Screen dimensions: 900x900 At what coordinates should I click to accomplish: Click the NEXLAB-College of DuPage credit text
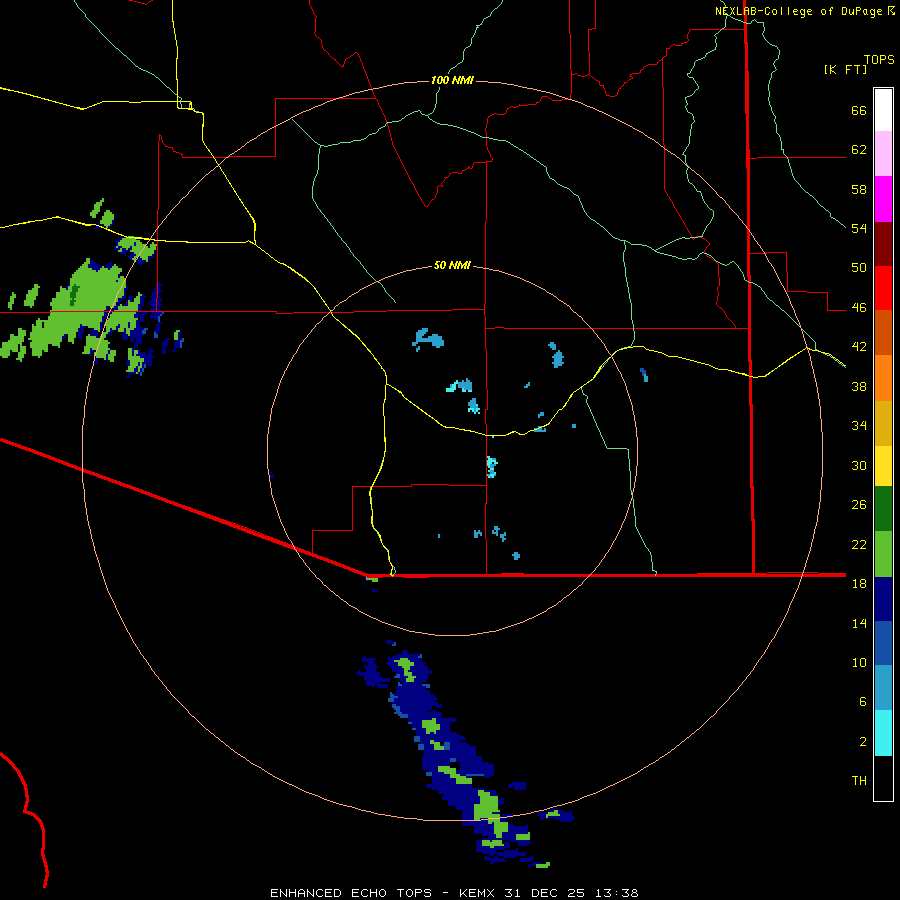tap(799, 11)
